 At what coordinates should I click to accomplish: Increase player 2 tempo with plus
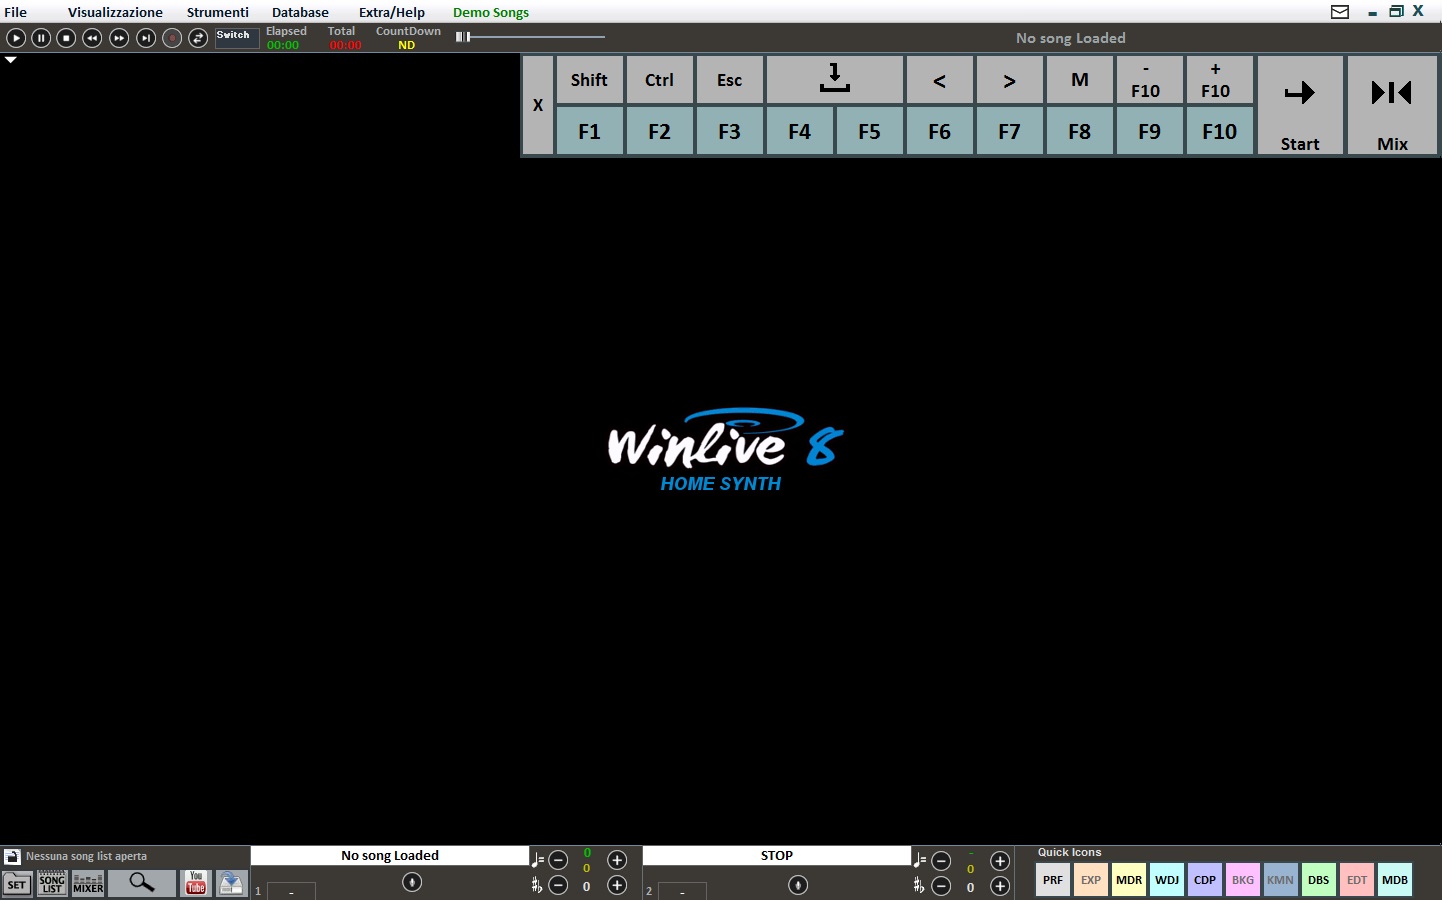click(x=999, y=861)
